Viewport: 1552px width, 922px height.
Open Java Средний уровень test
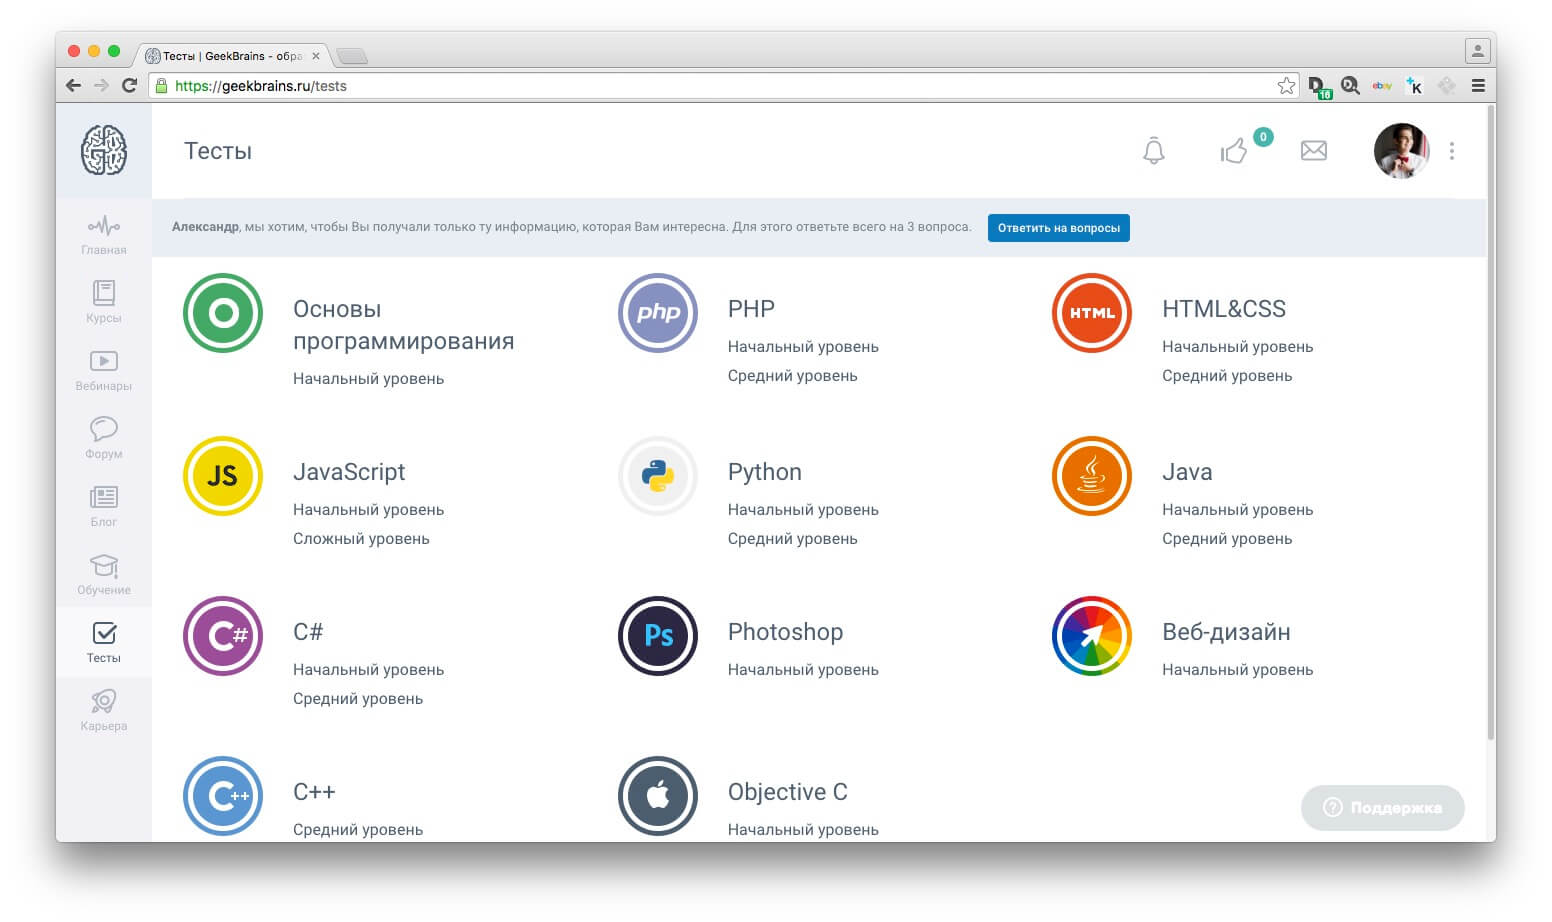[1227, 539]
